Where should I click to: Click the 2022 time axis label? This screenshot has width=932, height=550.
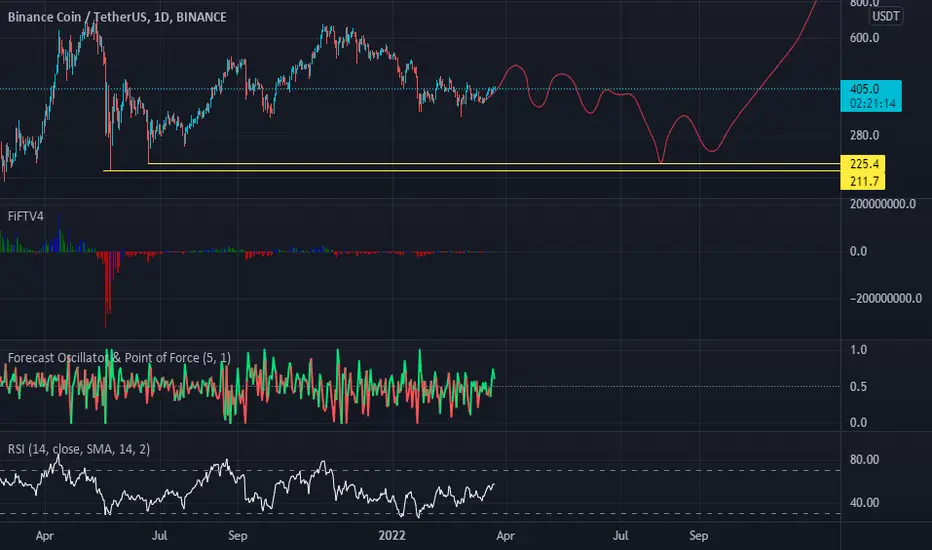click(392, 536)
